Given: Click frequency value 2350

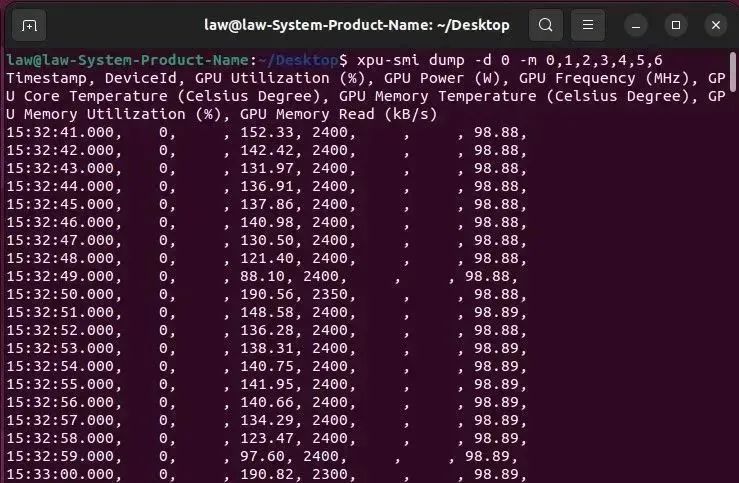Looking at the screenshot, I should click(x=330, y=294).
